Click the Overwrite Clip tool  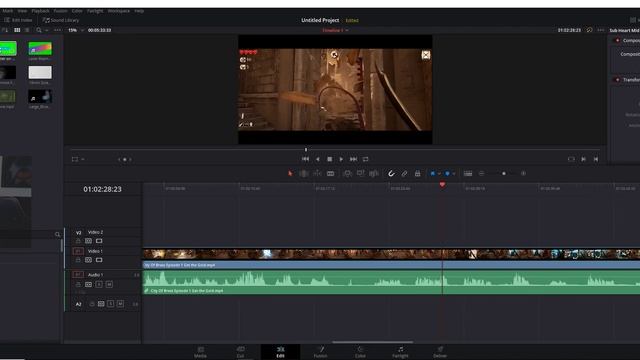[360, 173]
